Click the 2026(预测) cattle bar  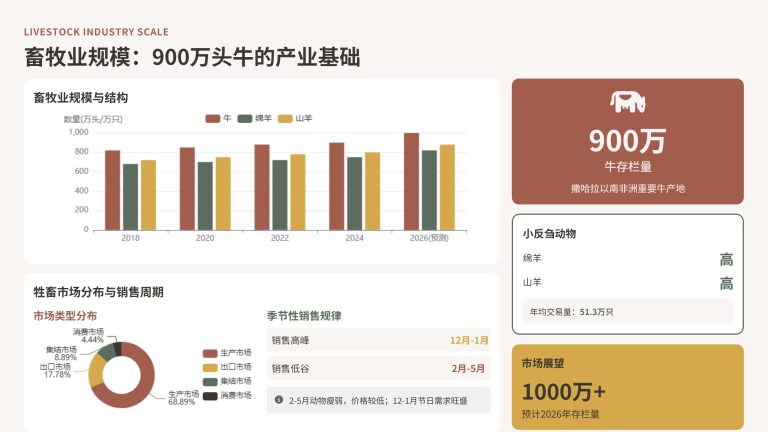point(411,181)
